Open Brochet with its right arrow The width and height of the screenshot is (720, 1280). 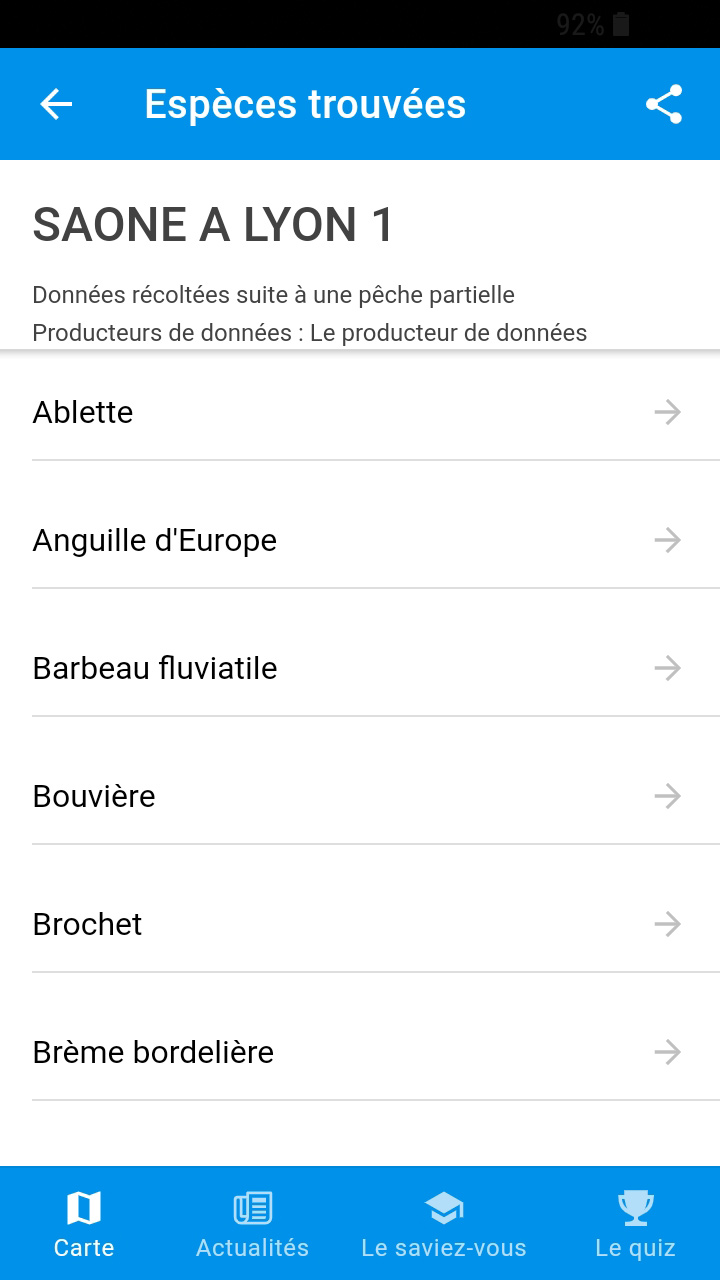pos(667,924)
